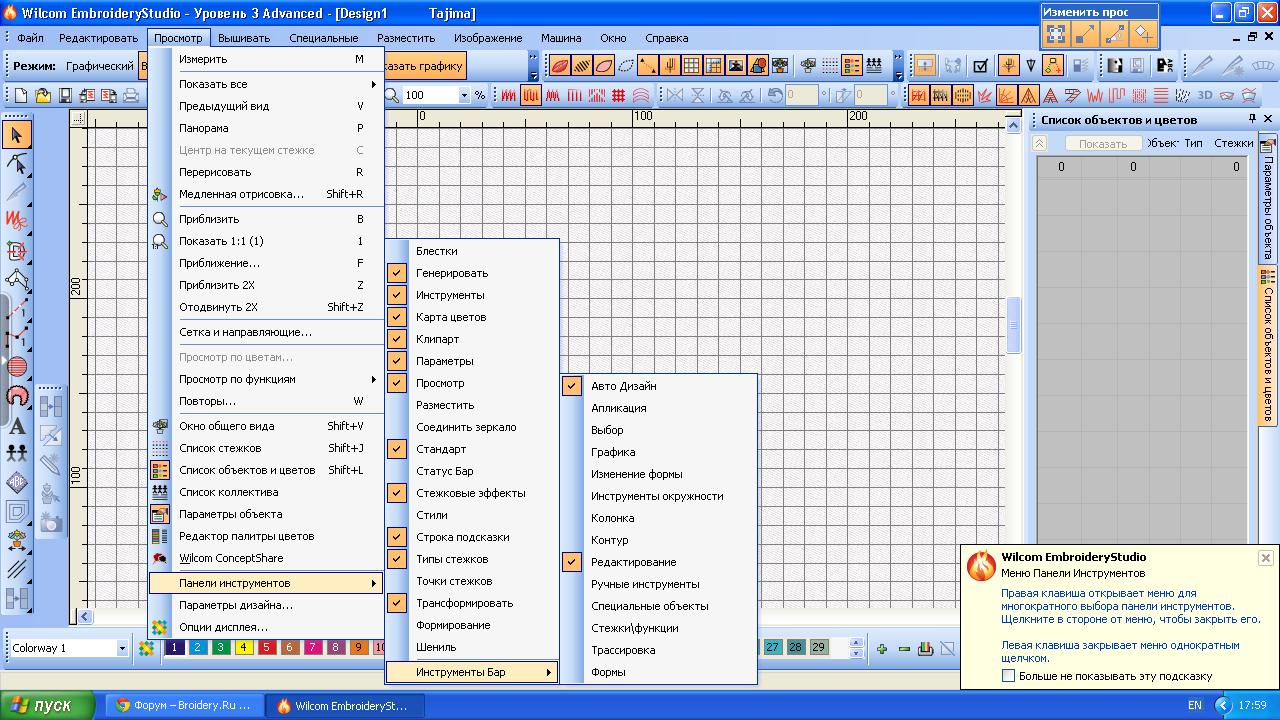Viewport: 1280px width, 720px height.
Task: Check 'Больше не показывать эту подсказку' box
Action: [1008, 676]
